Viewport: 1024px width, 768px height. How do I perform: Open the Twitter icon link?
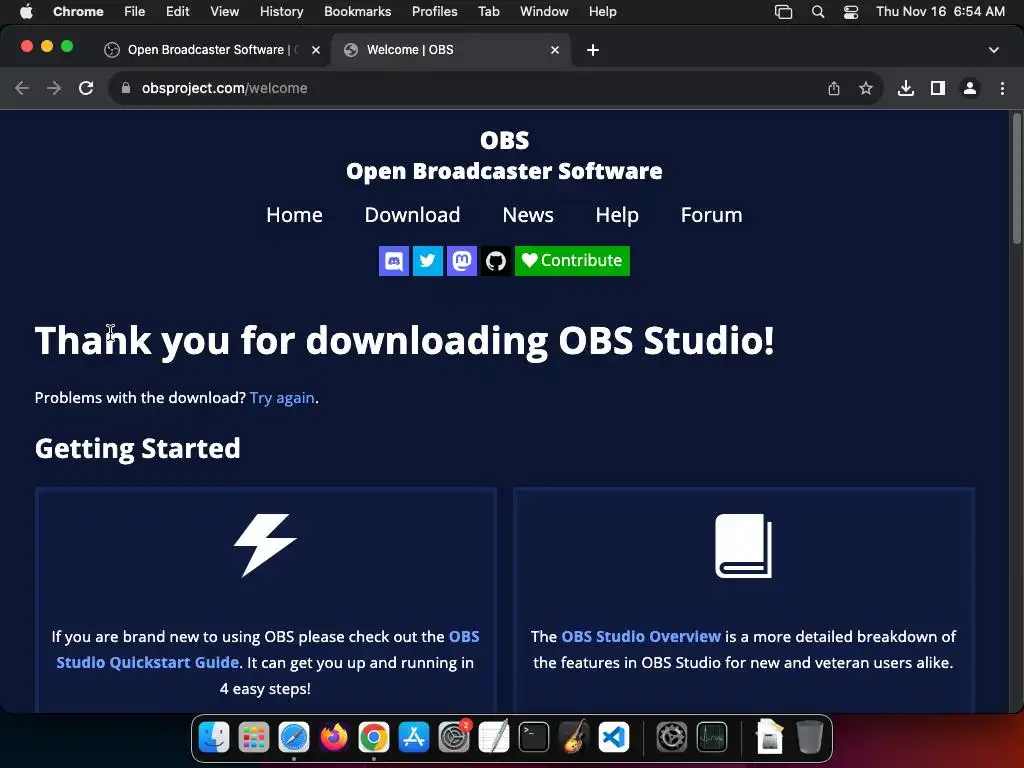tap(428, 261)
